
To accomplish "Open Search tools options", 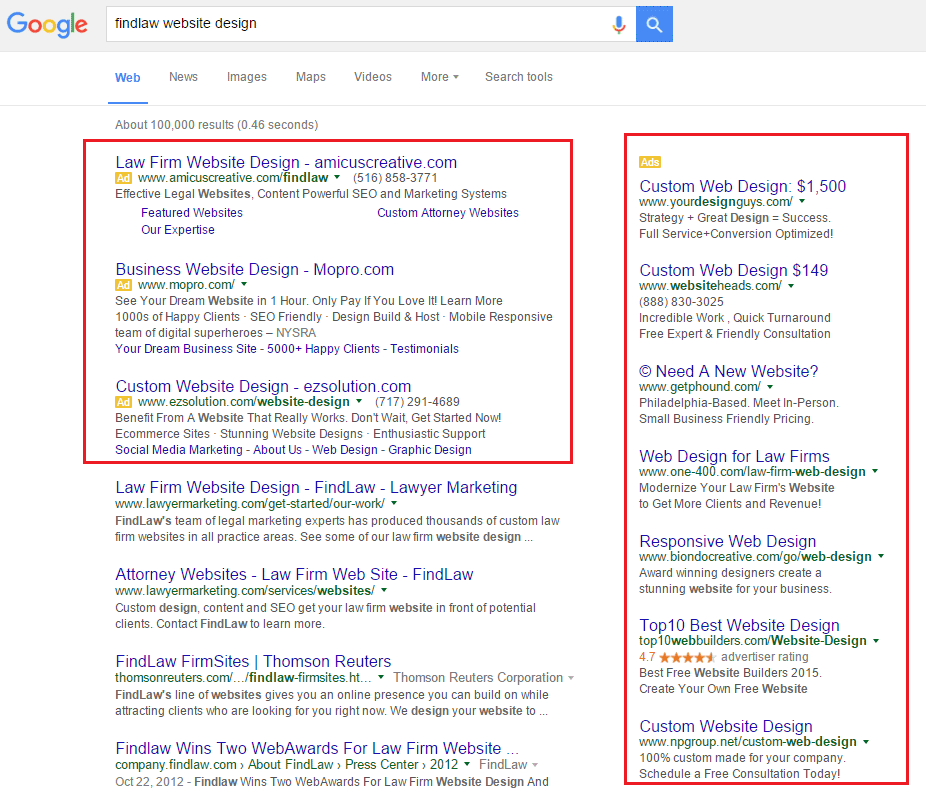I will [x=519, y=77].
